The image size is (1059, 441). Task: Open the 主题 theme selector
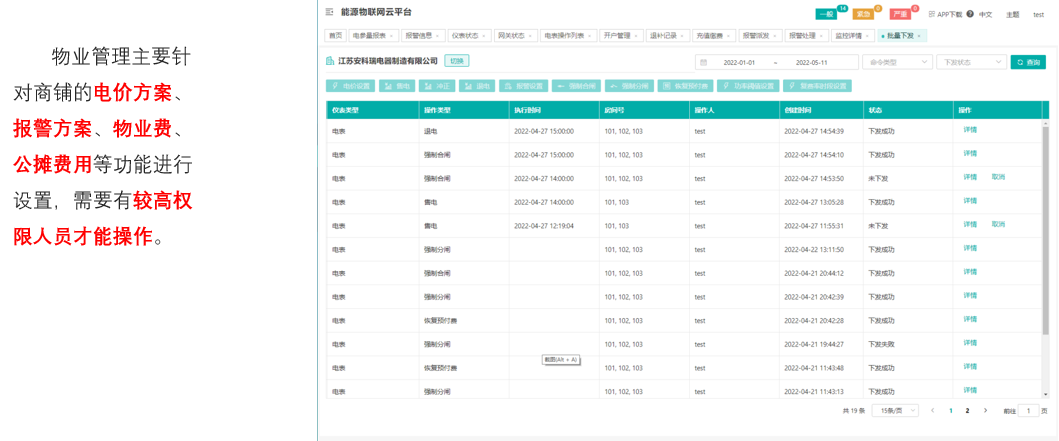pyautogui.click(x=1012, y=14)
